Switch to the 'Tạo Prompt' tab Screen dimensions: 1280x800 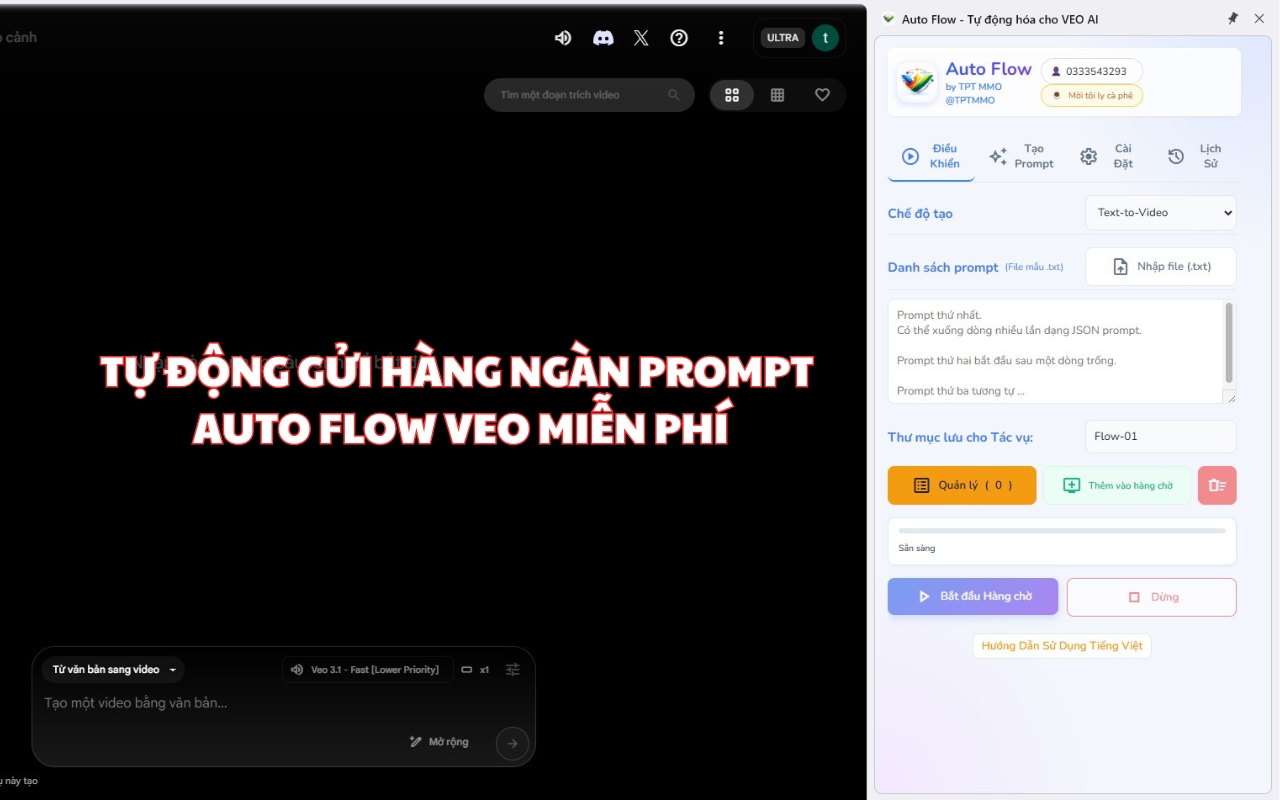pos(1021,157)
